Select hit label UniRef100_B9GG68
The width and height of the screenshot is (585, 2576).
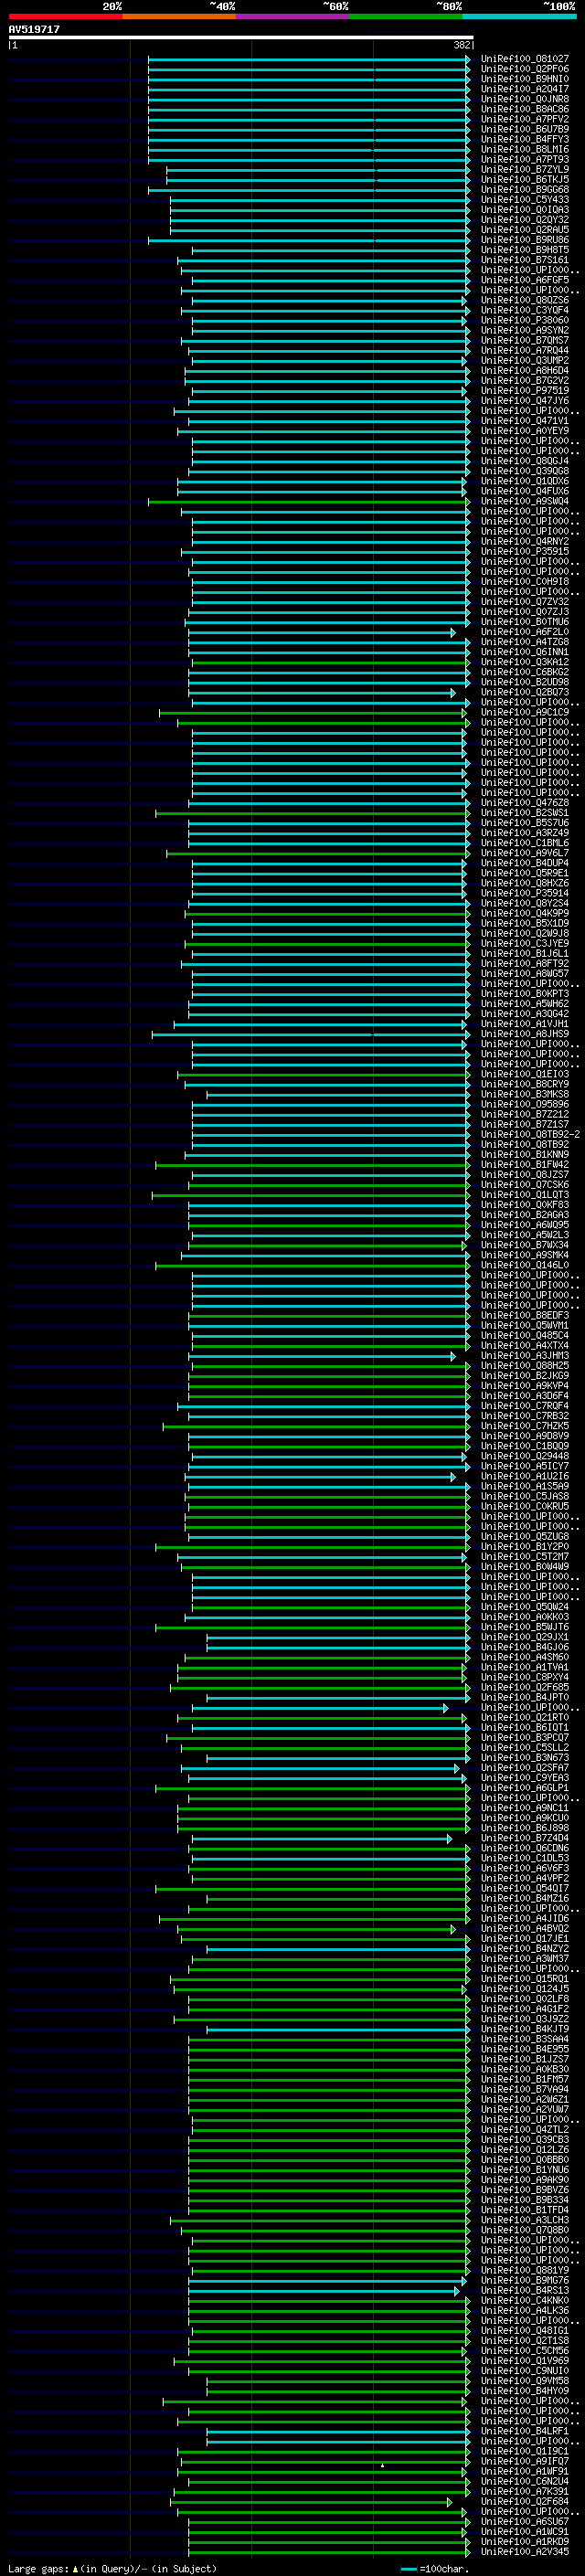pos(525,190)
